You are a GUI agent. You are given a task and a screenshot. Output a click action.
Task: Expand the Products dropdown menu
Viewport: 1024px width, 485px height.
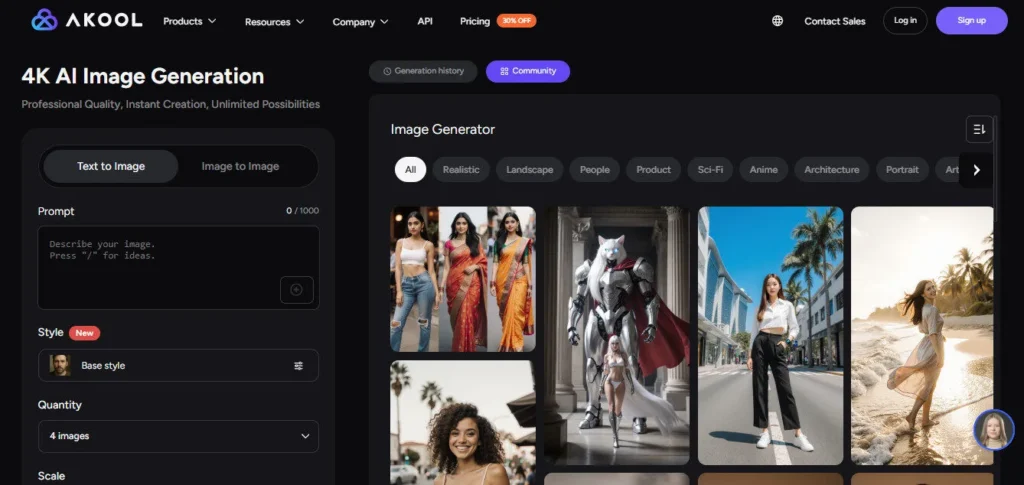(189, 21)
